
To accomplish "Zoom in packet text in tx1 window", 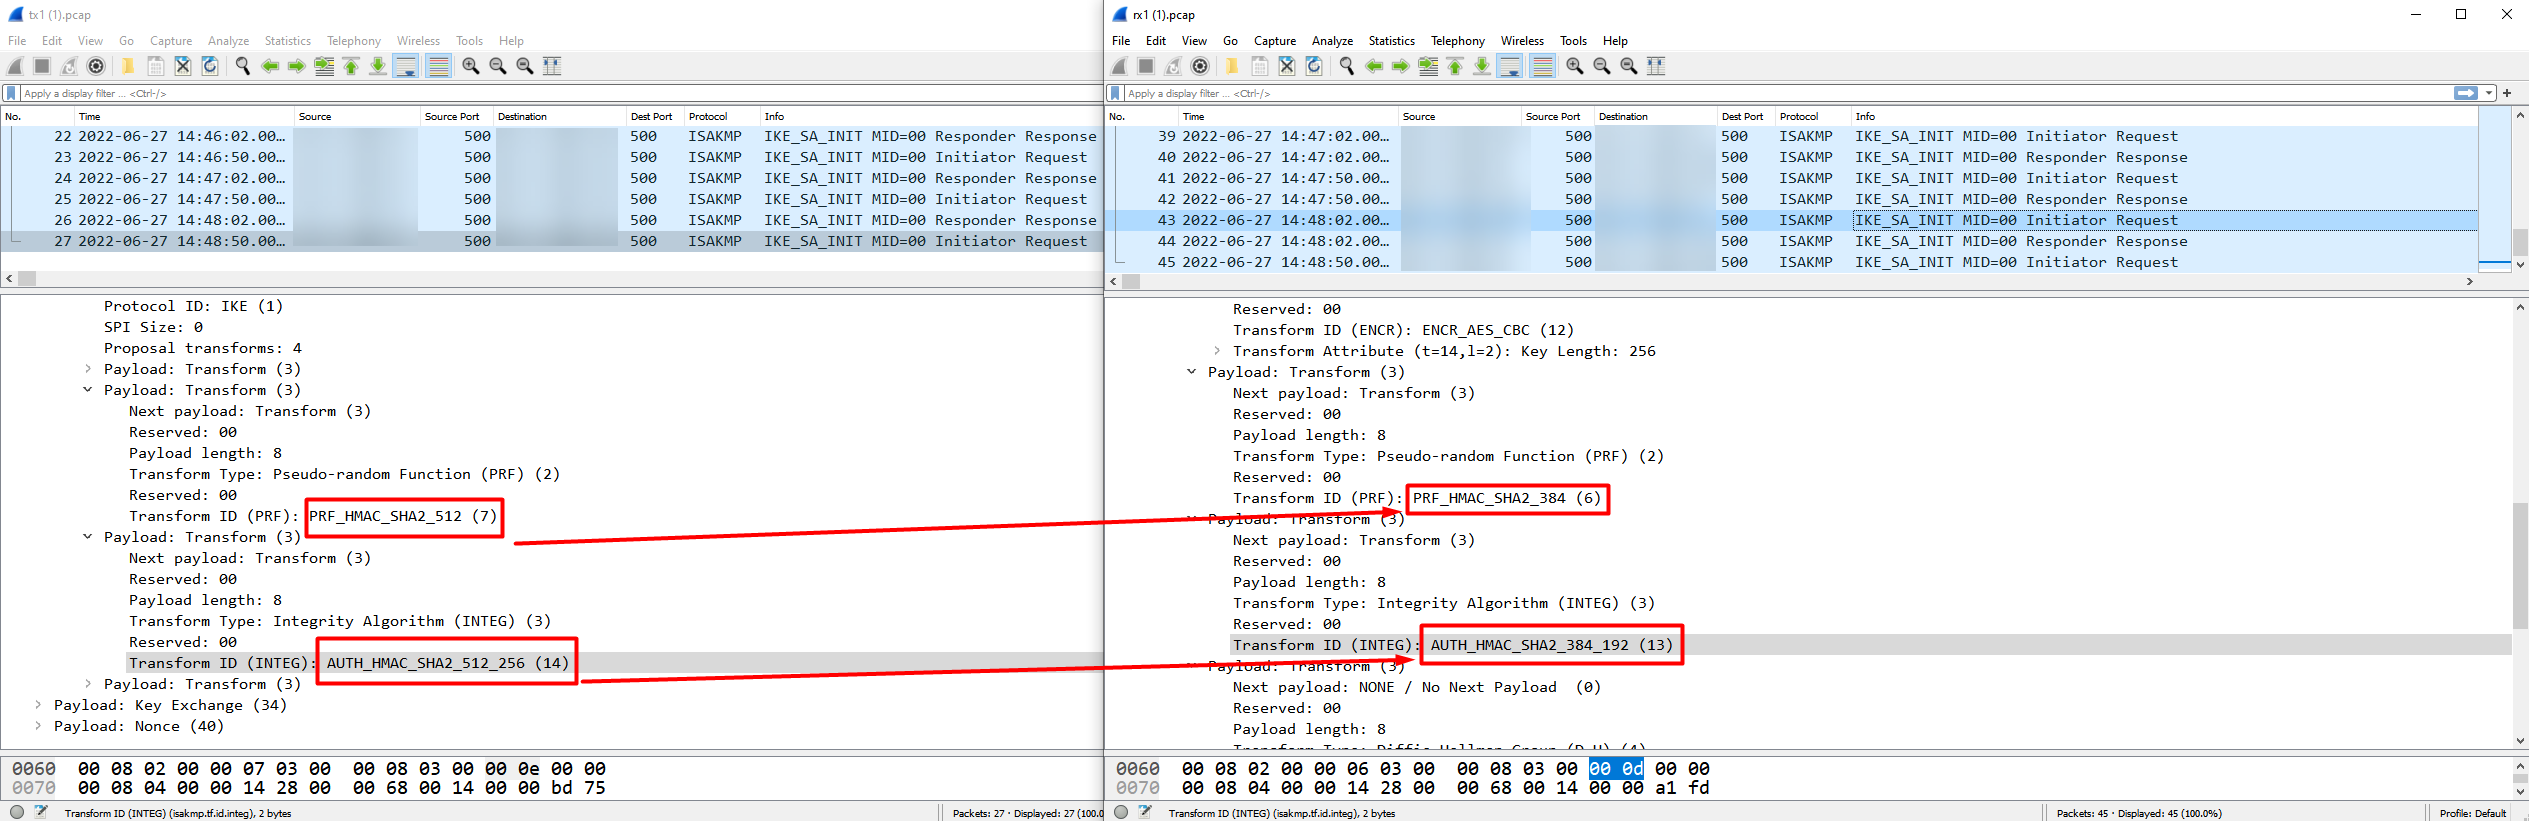I will coord(471,66).
